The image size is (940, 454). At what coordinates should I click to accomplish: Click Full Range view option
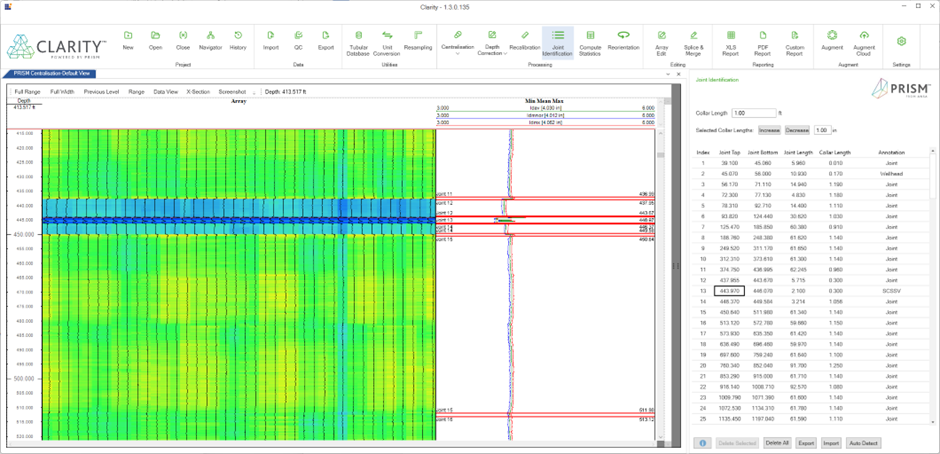tap(28, 92)
